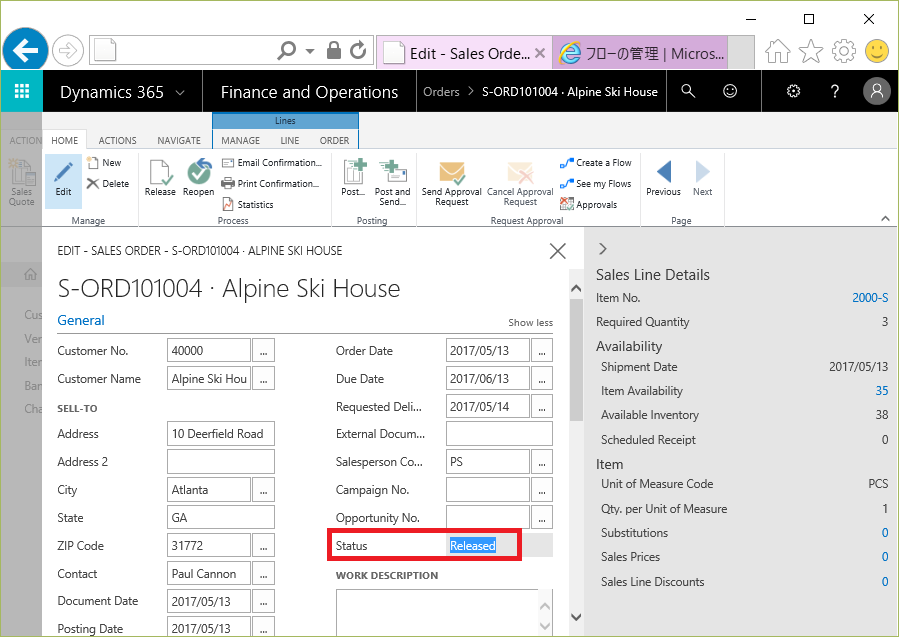Collapse the ribbon with the chevron
899x637 pixels.
[x=885, y=218]
